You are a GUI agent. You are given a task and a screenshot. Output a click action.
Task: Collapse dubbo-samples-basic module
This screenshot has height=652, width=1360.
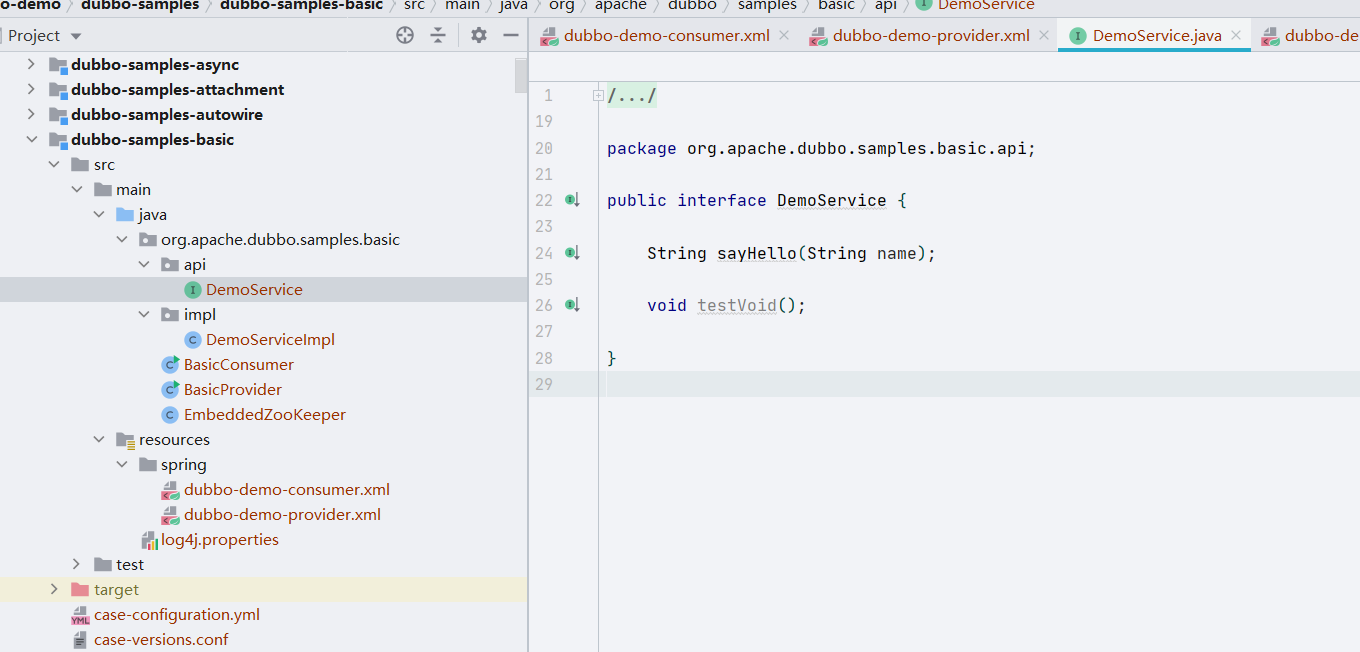coord(31,139)
